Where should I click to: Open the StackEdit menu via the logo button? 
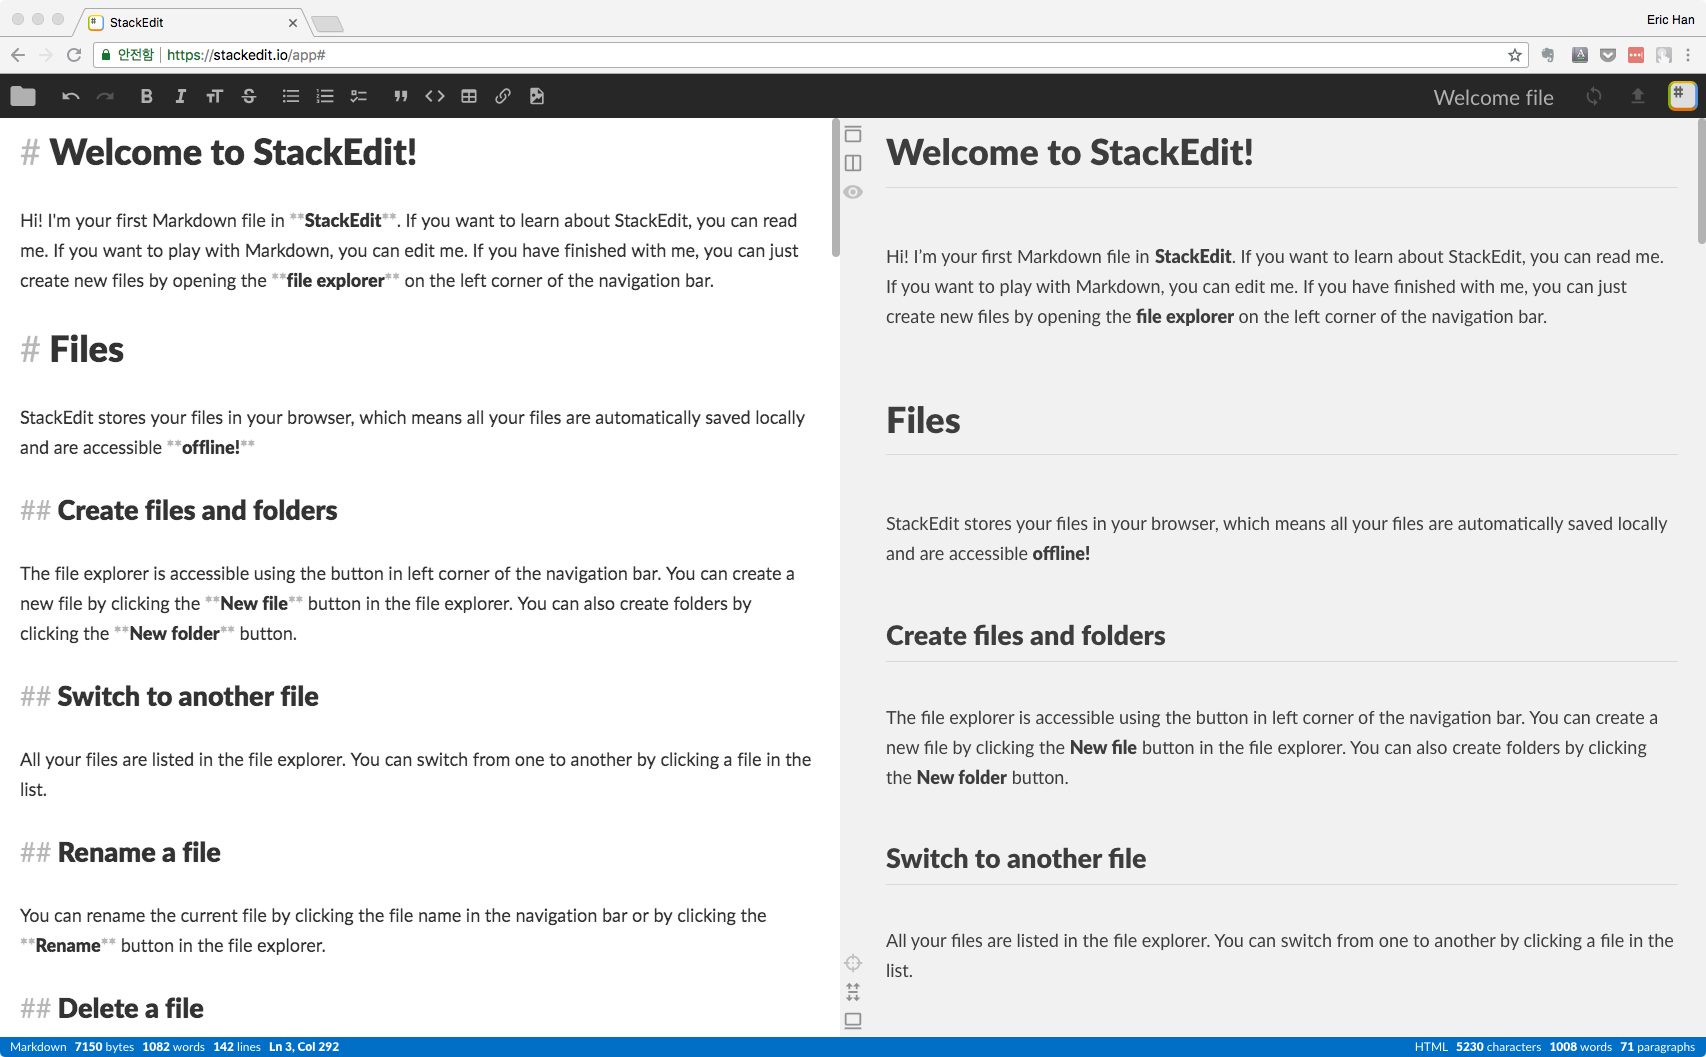(1682, 96)
